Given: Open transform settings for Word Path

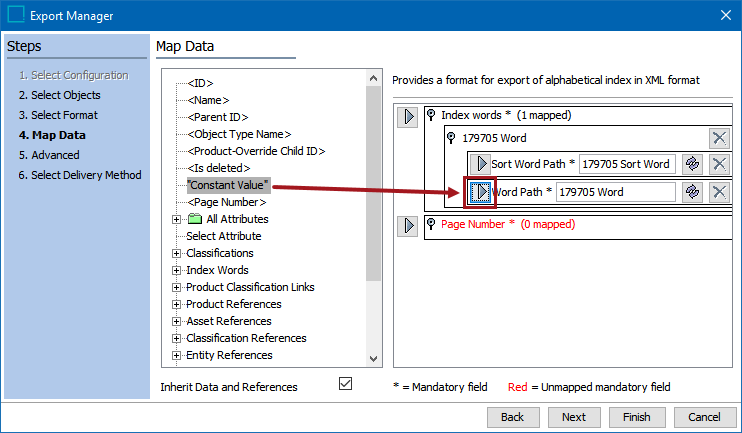Looking at the screenshot, I should pyautogui.click(x=691, y=191).
